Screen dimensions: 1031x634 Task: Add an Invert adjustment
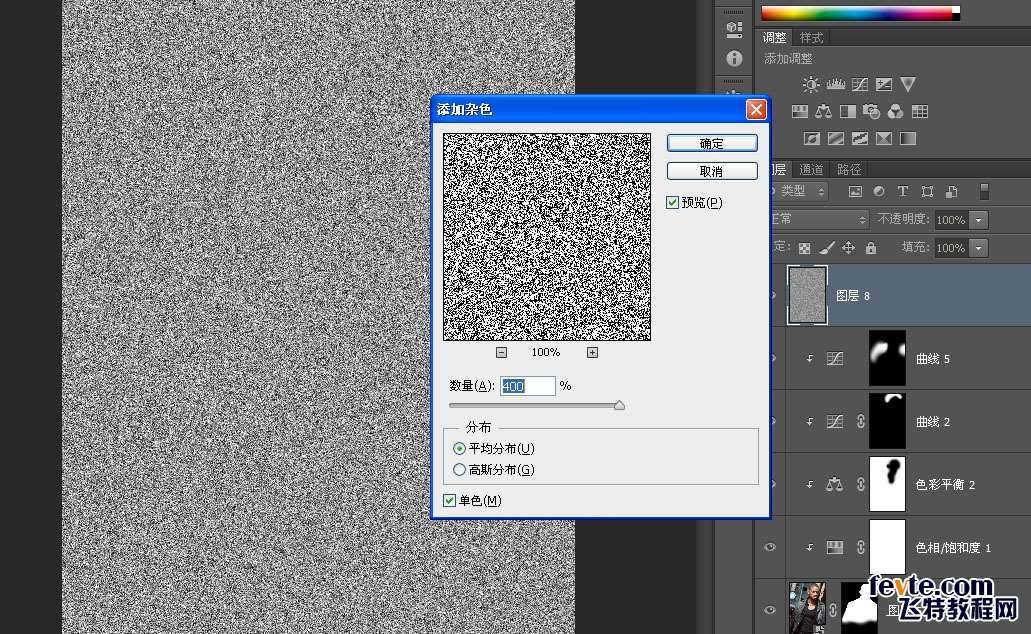coord(812,138)
